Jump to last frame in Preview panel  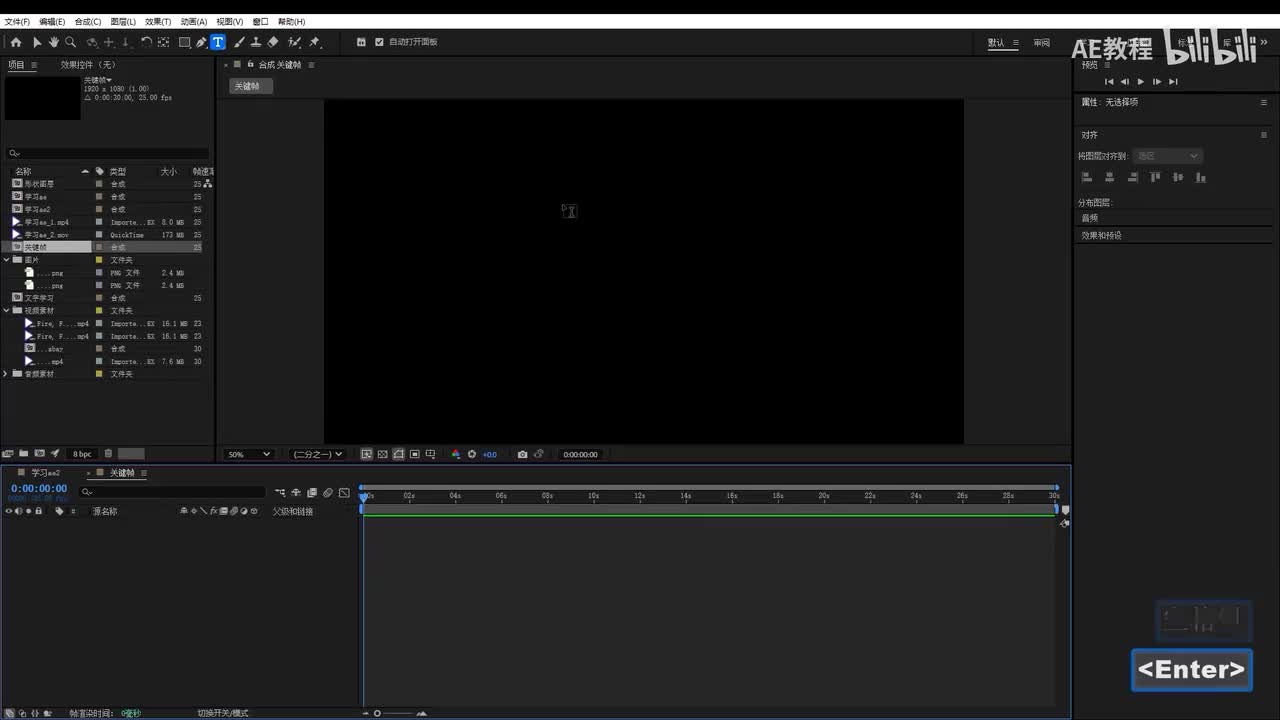click(x=1173, y=82)
